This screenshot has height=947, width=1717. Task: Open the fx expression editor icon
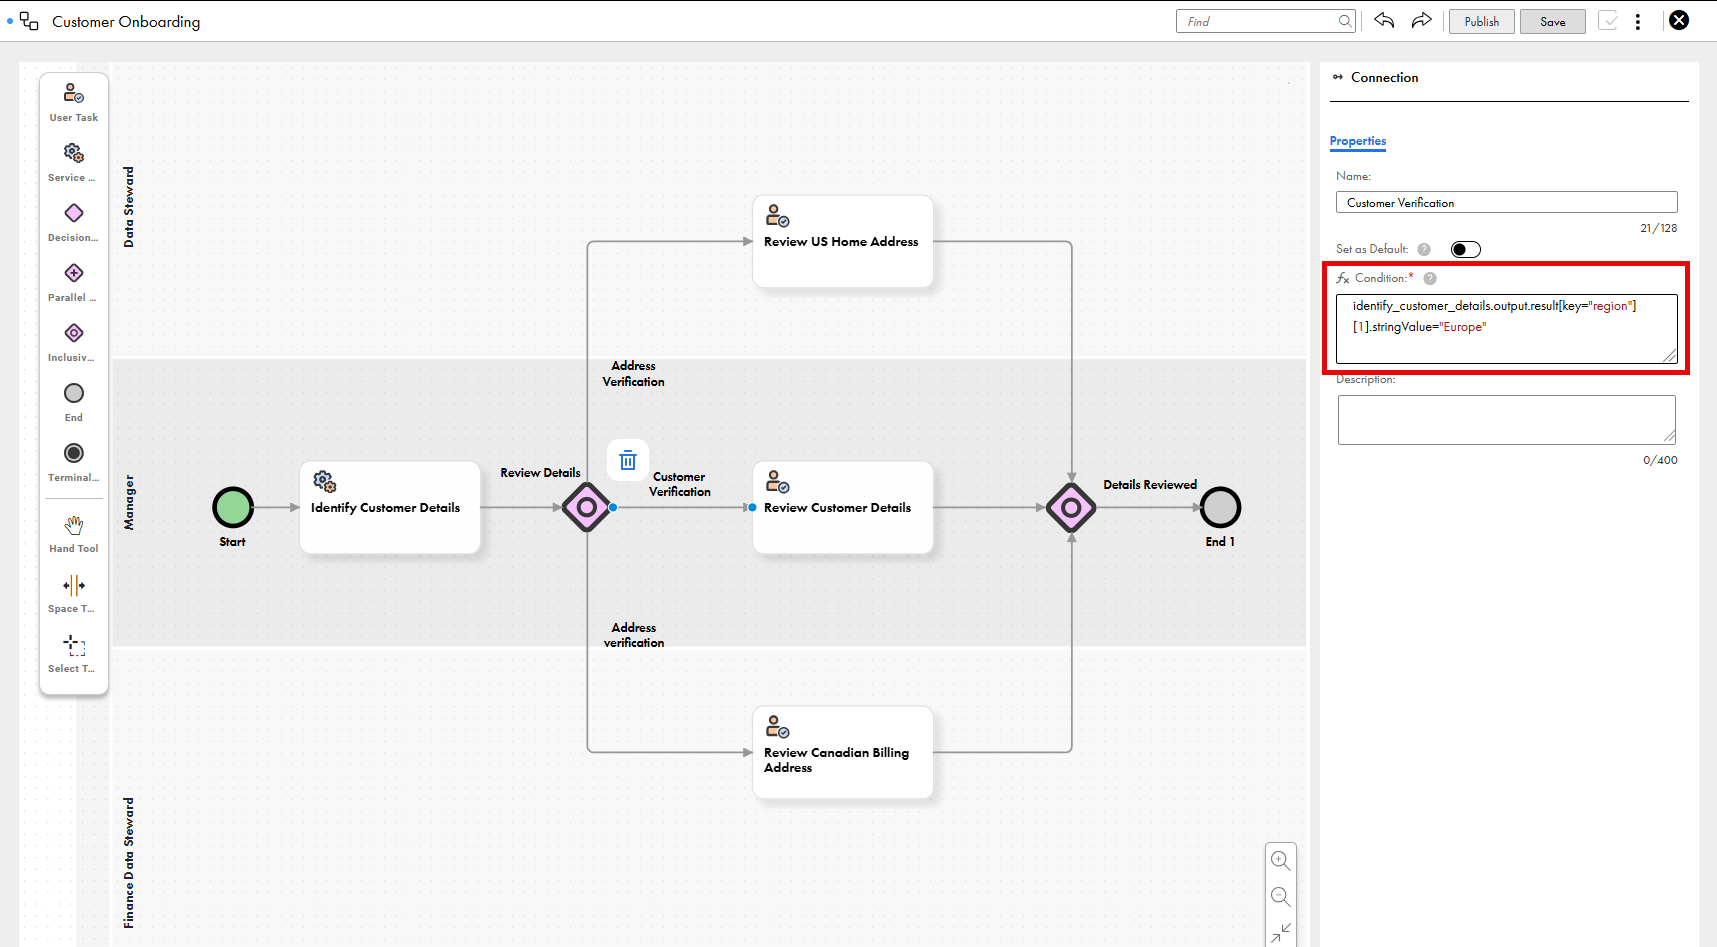point(1343,278)
